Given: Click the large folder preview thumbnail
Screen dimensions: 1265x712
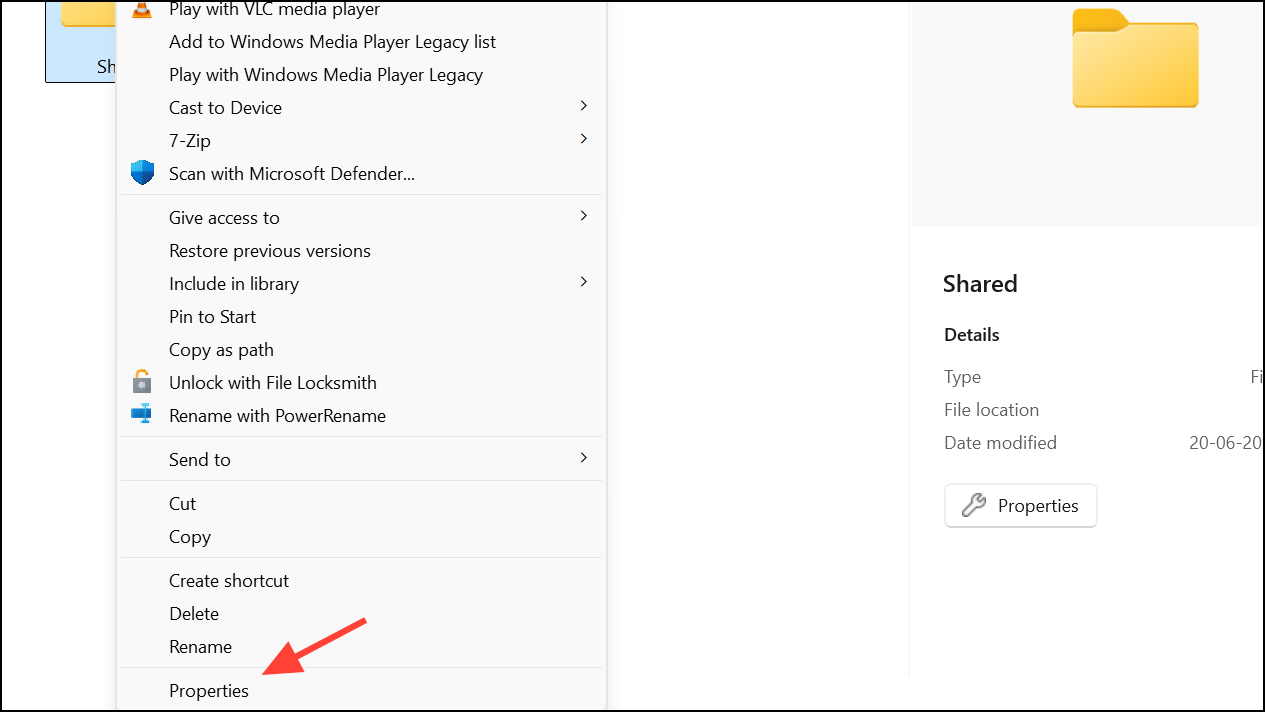Looking at the screenshot, I should [1135, 58].
